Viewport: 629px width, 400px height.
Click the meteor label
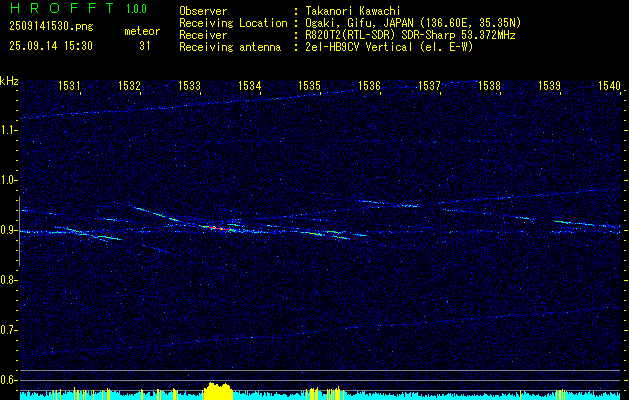click(x=142, y=31)
